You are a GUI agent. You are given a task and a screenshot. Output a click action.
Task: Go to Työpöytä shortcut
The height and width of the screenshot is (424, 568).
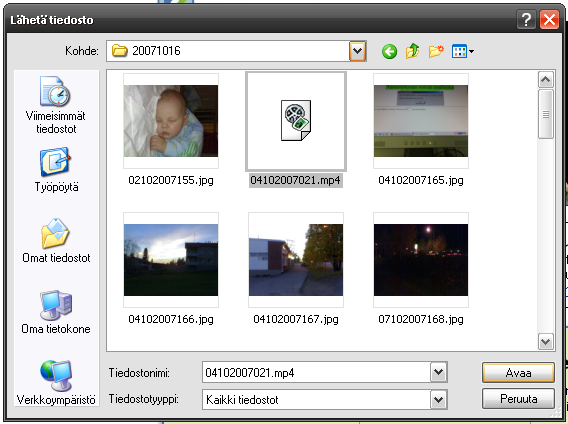point(56,170)
